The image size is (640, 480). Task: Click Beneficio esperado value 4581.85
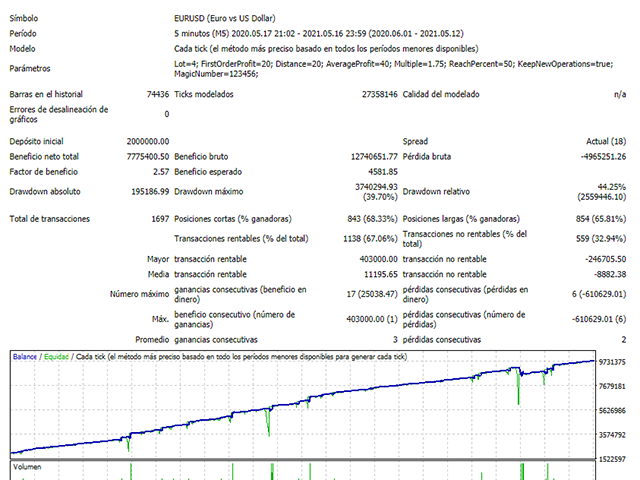383,172
